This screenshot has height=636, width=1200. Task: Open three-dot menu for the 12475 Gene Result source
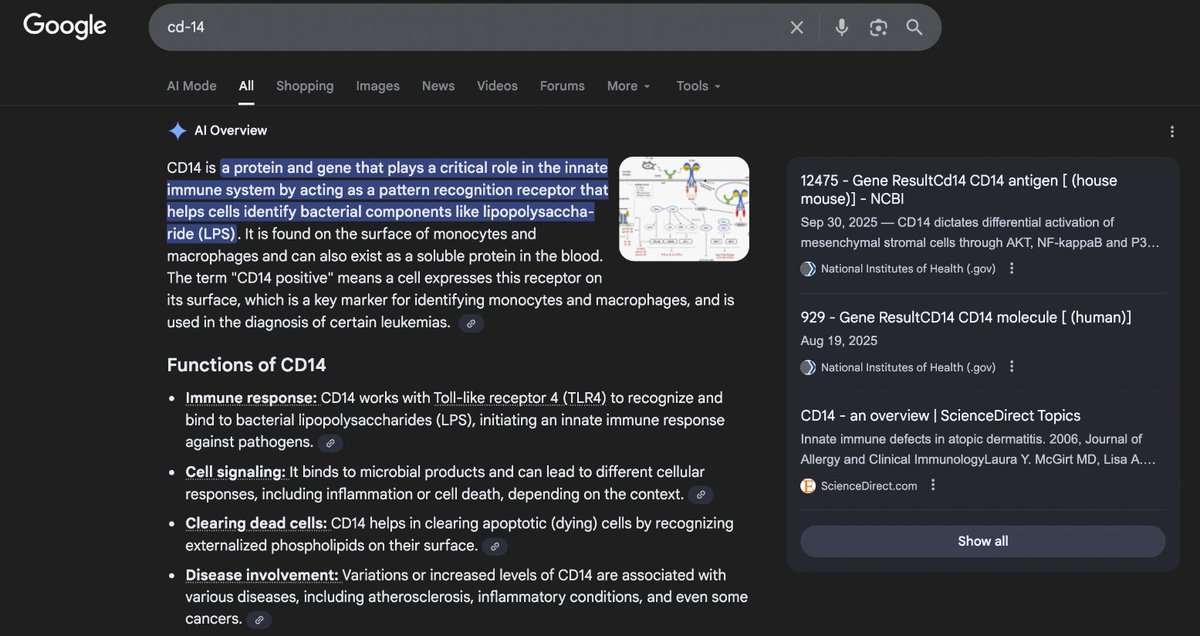click(1012, 268)
